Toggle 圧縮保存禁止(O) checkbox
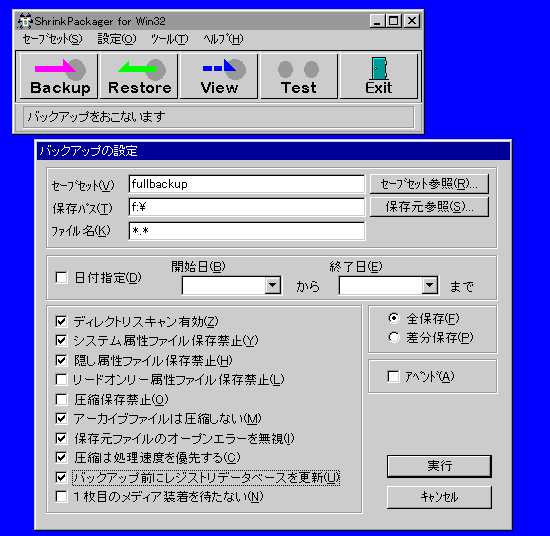Screen dimensions: 550x536 pyautogui.click(x=61, y=399)
